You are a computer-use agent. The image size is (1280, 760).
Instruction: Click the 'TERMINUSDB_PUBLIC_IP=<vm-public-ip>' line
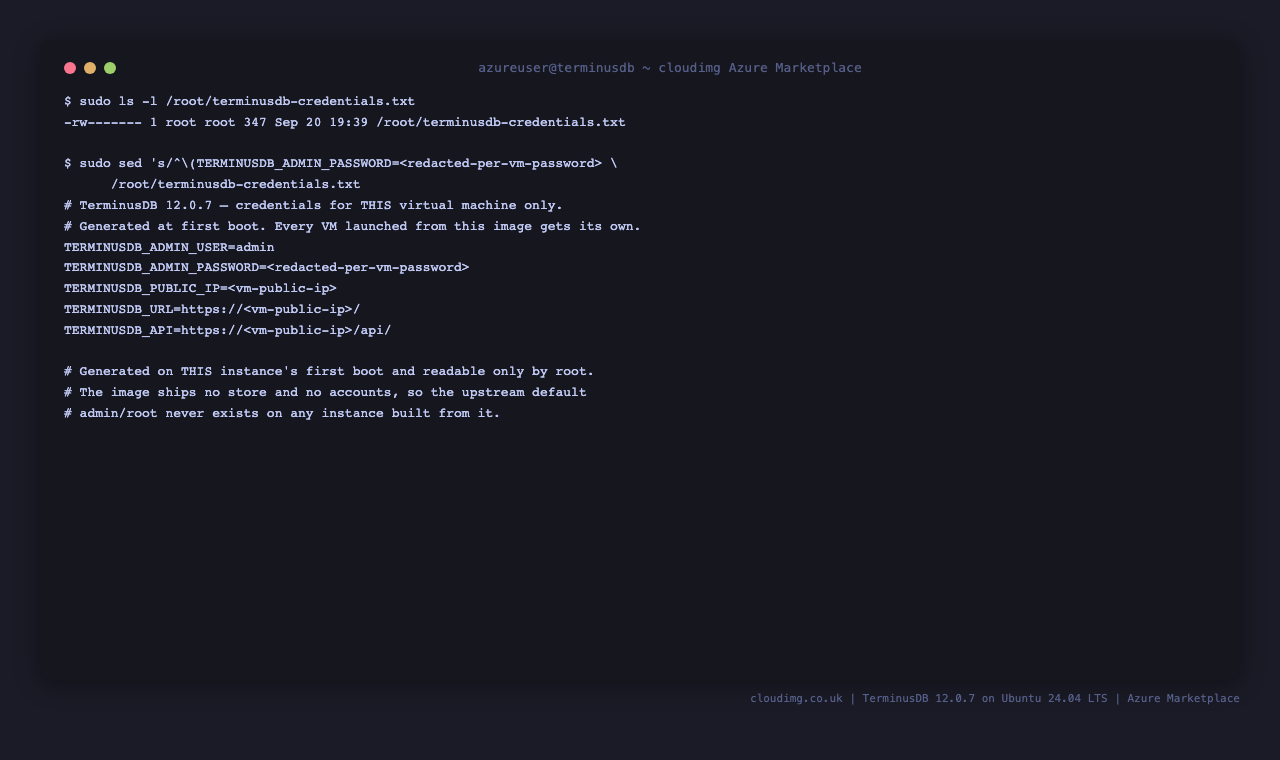(x=200, y=289)
